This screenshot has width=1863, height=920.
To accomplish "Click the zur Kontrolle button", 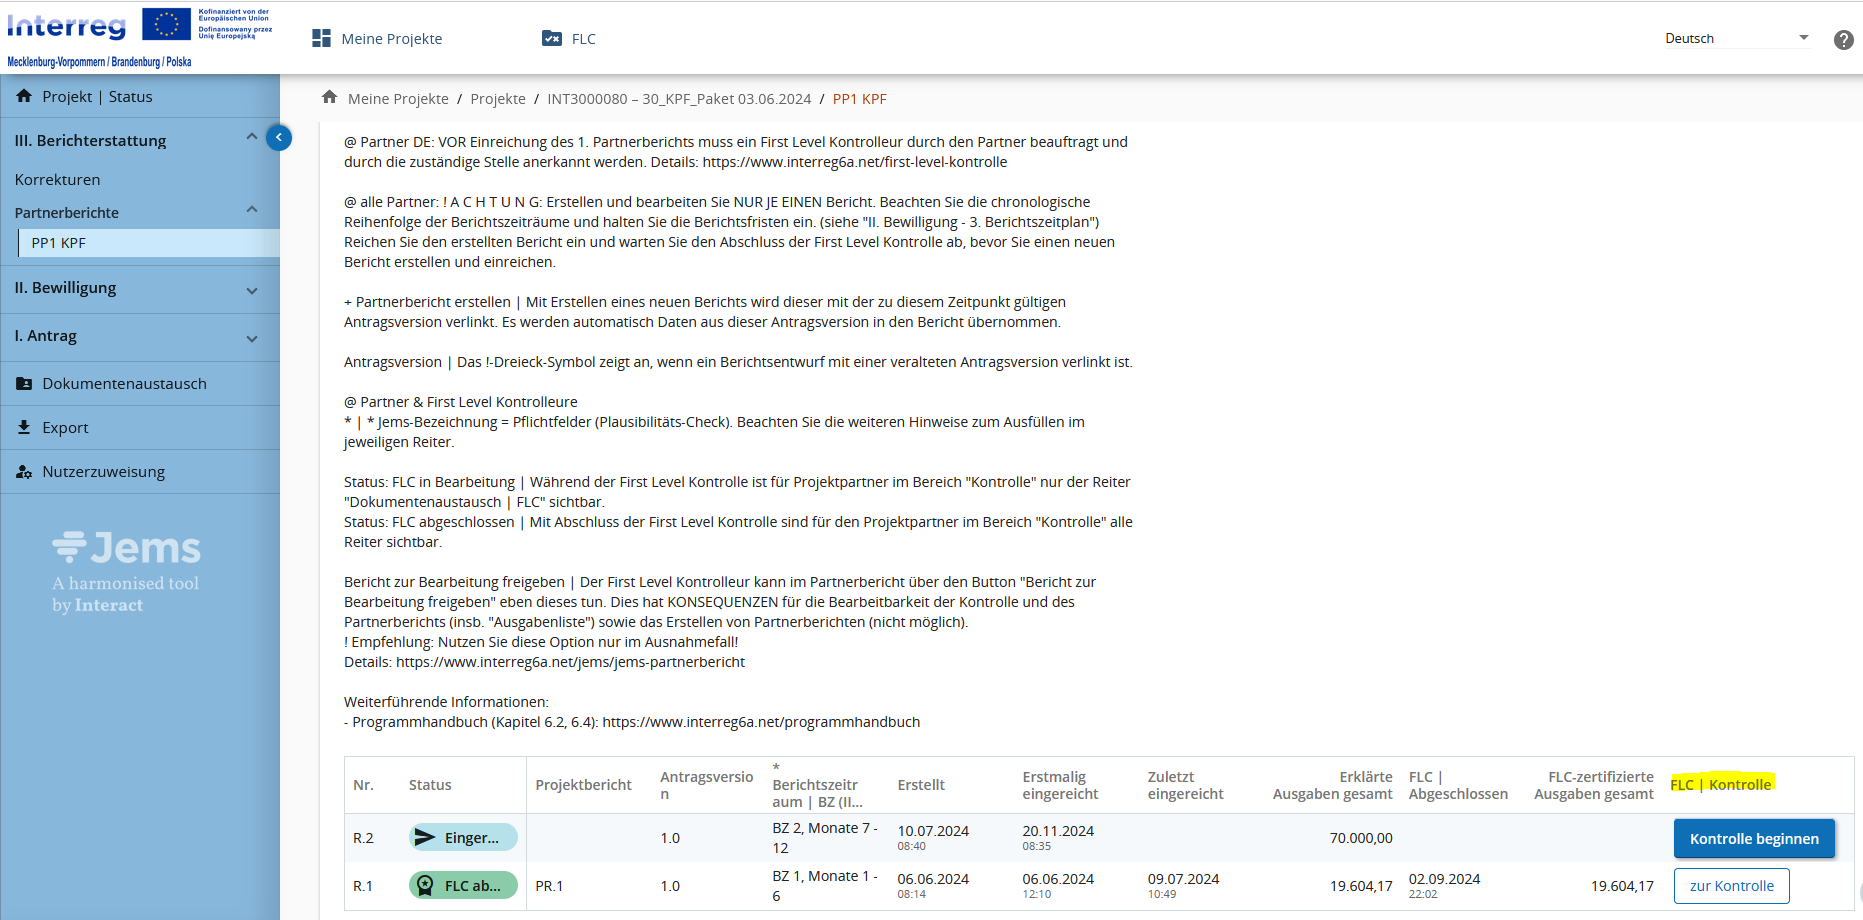I will (1731, 886).
